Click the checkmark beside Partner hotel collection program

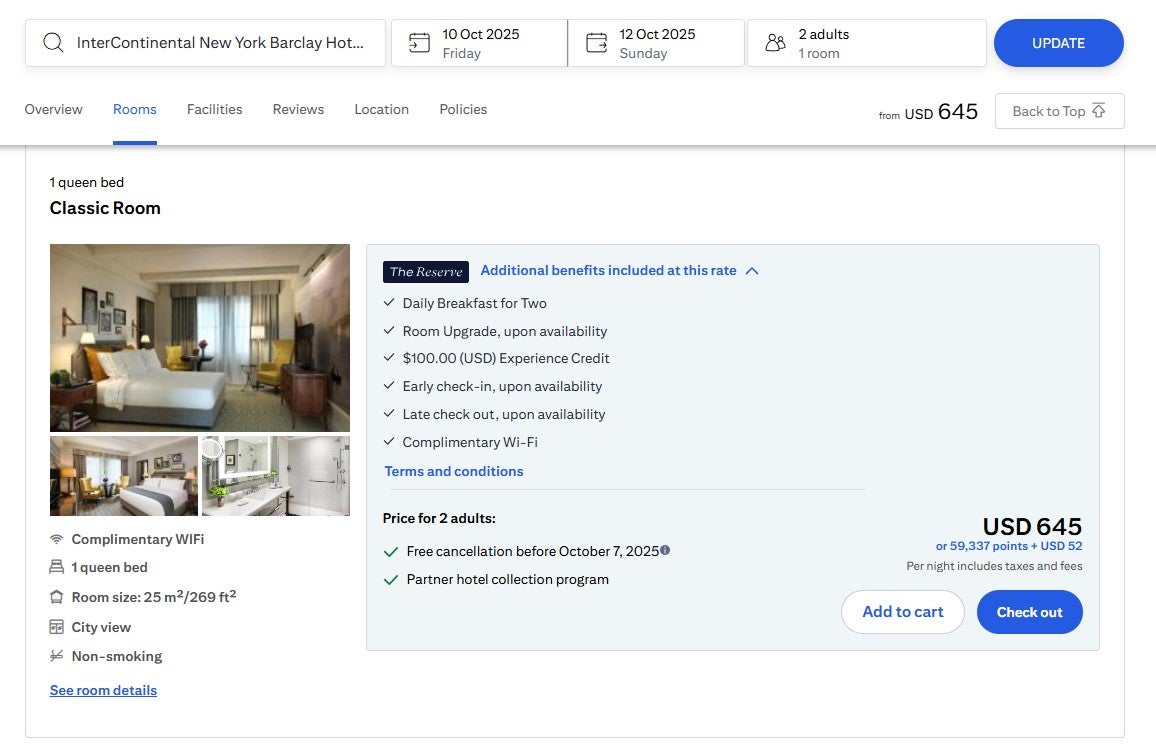pyautogui.click(x=391, y=579)
